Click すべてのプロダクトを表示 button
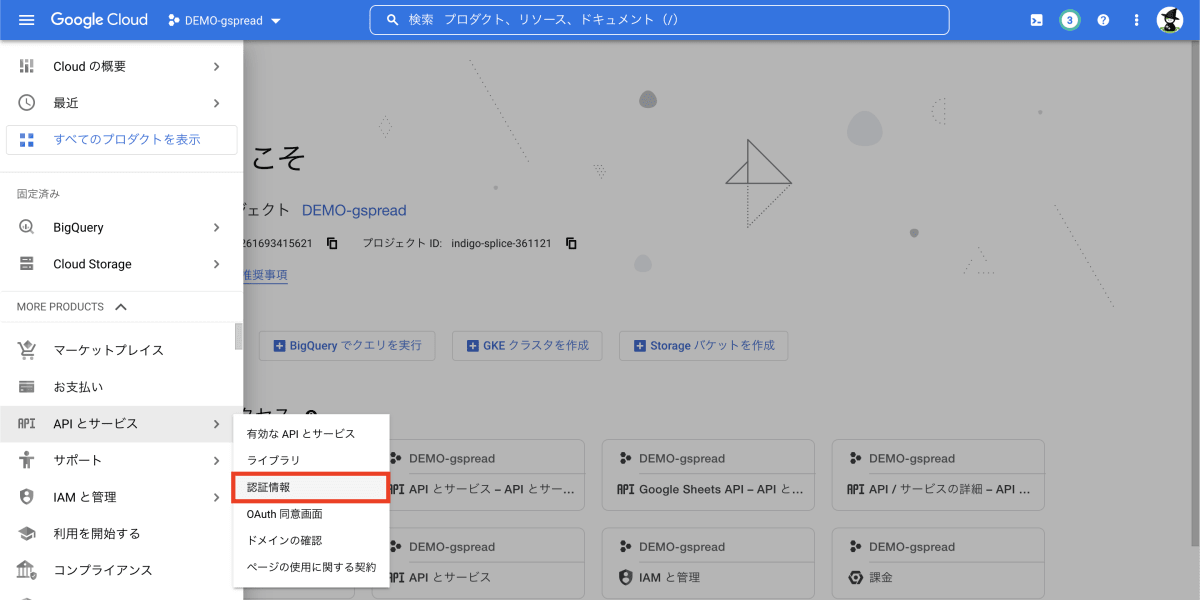 [x=122, y=140]
